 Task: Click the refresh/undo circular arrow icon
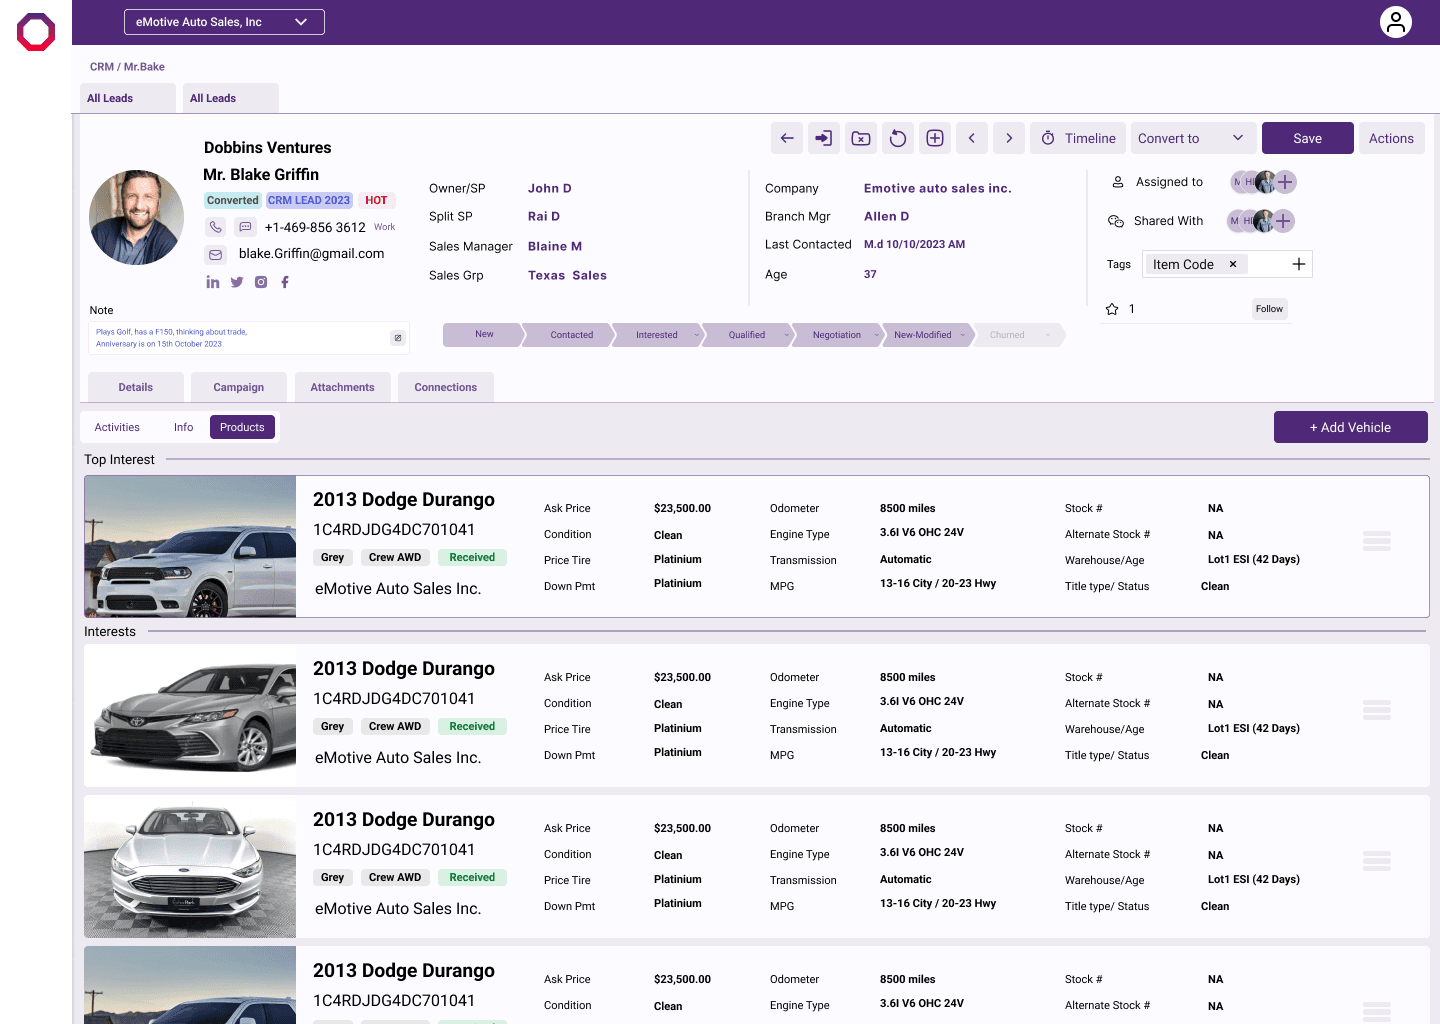click(898, 138)
